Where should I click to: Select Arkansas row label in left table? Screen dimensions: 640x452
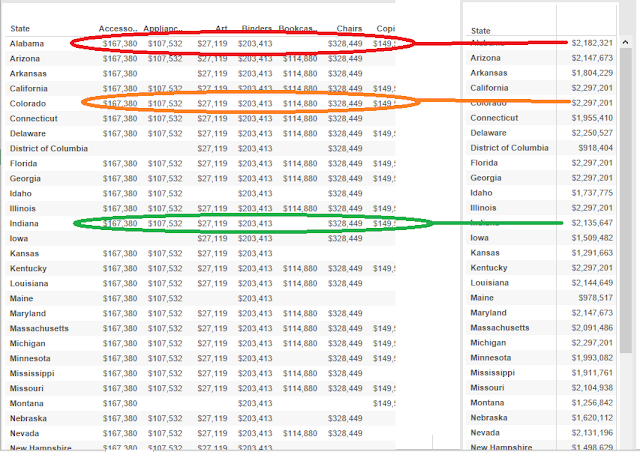pyautogui.click(x=28, y=73)
